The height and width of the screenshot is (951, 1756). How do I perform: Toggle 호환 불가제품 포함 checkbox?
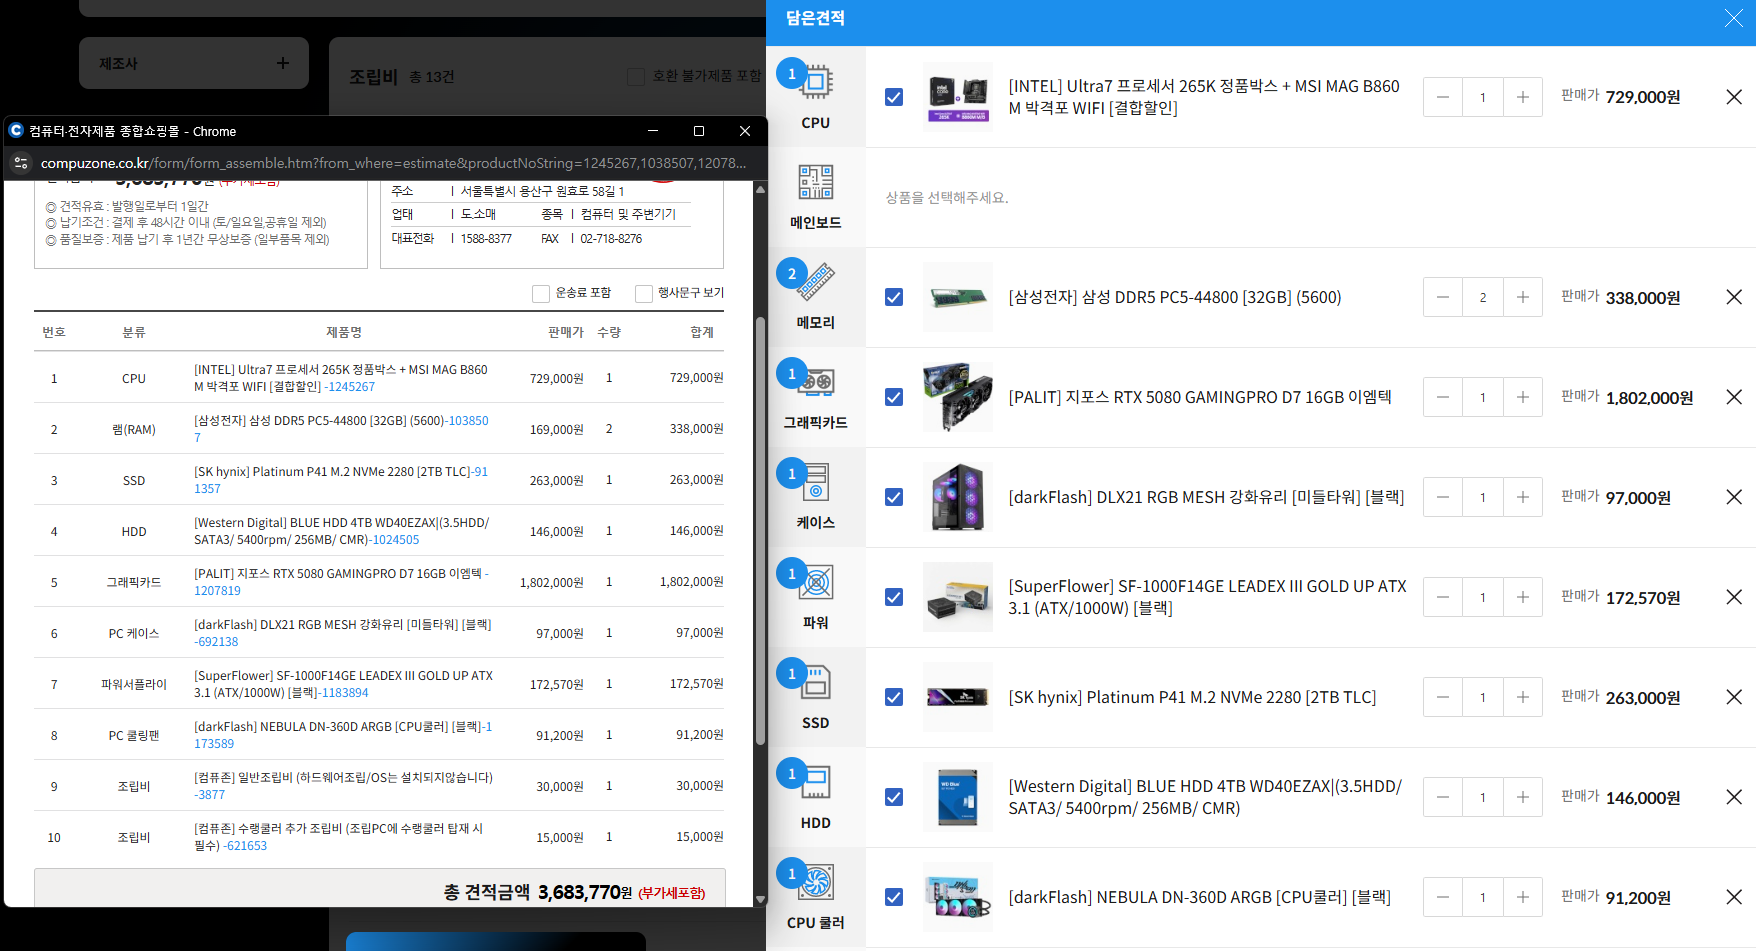[x=636, y=77]
